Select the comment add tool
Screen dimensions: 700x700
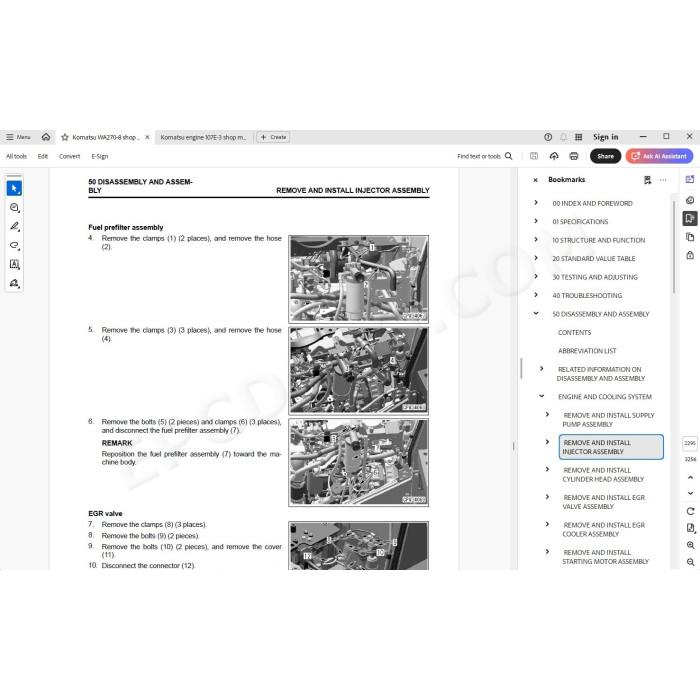14,208
